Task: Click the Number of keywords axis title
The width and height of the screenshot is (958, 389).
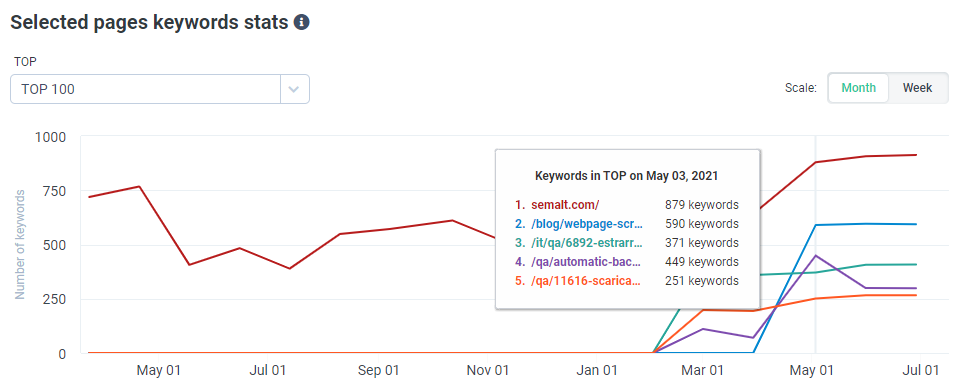Action: (20, 244)
